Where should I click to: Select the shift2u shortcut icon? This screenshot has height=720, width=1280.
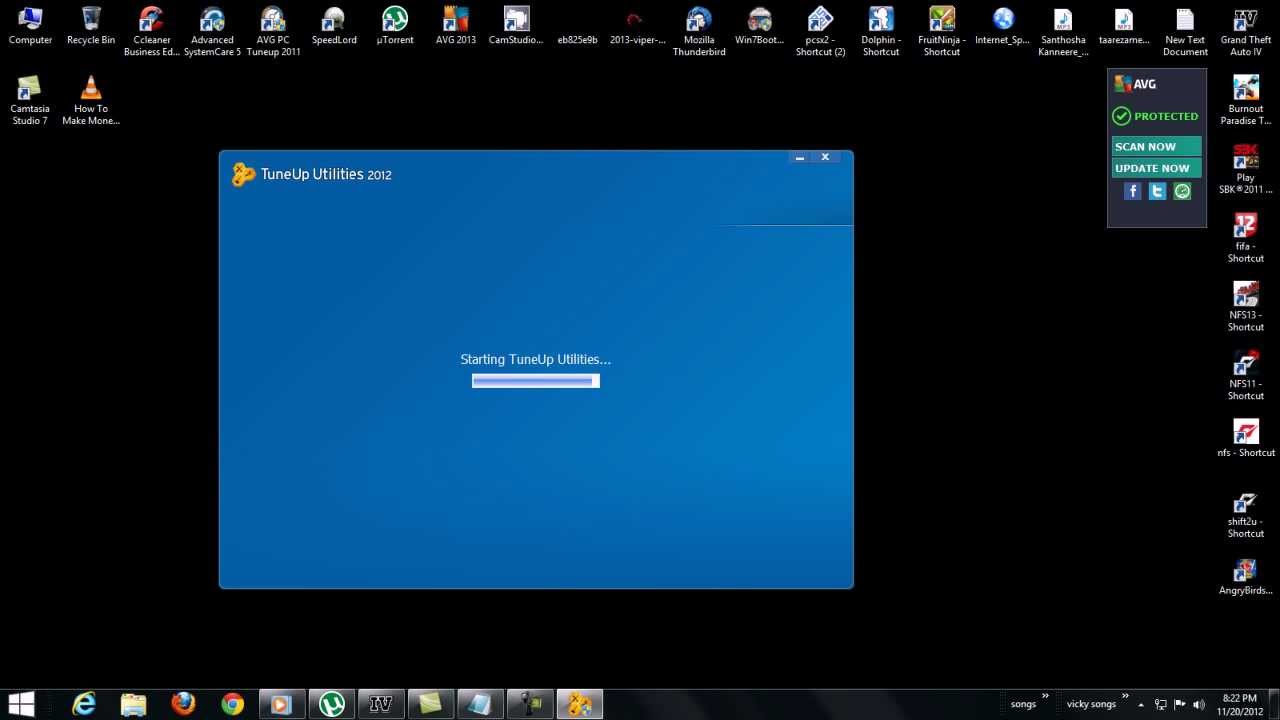coord(1246,513)
